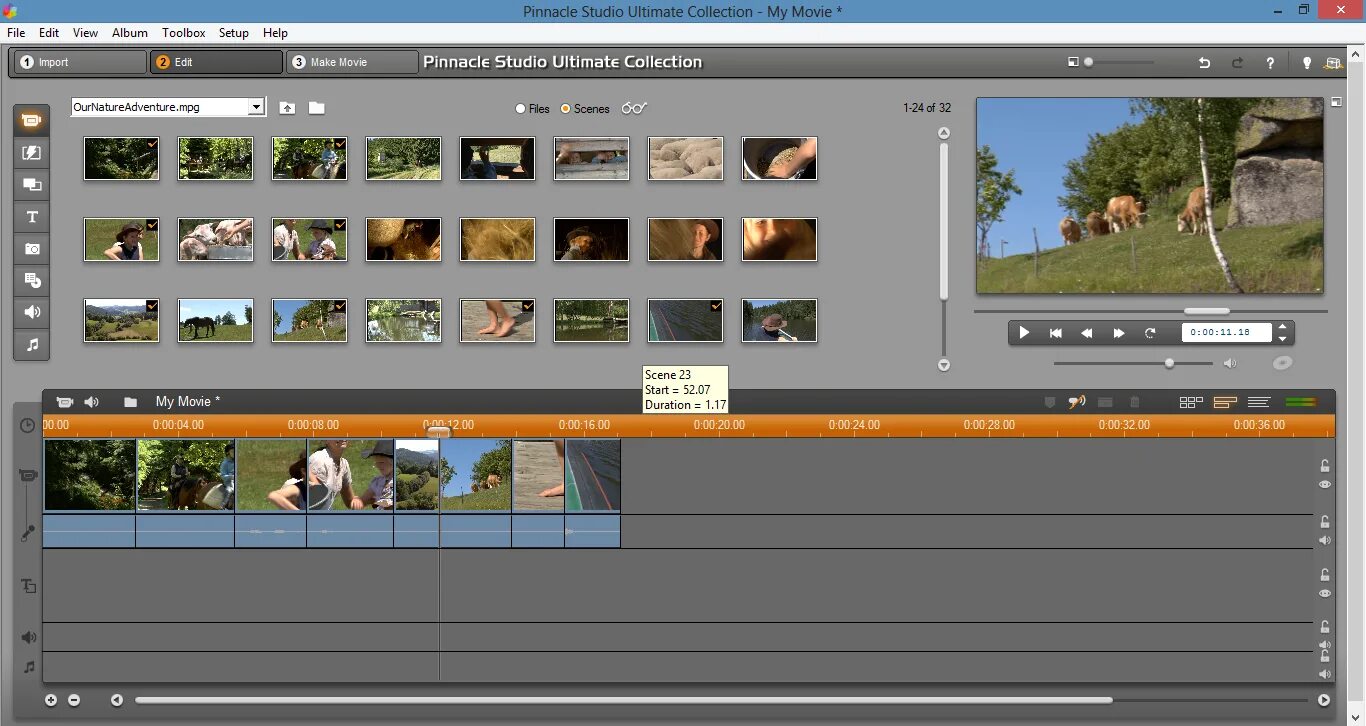
Task: Open the Transitions section in the sidebar
Action: coord(31,153)
